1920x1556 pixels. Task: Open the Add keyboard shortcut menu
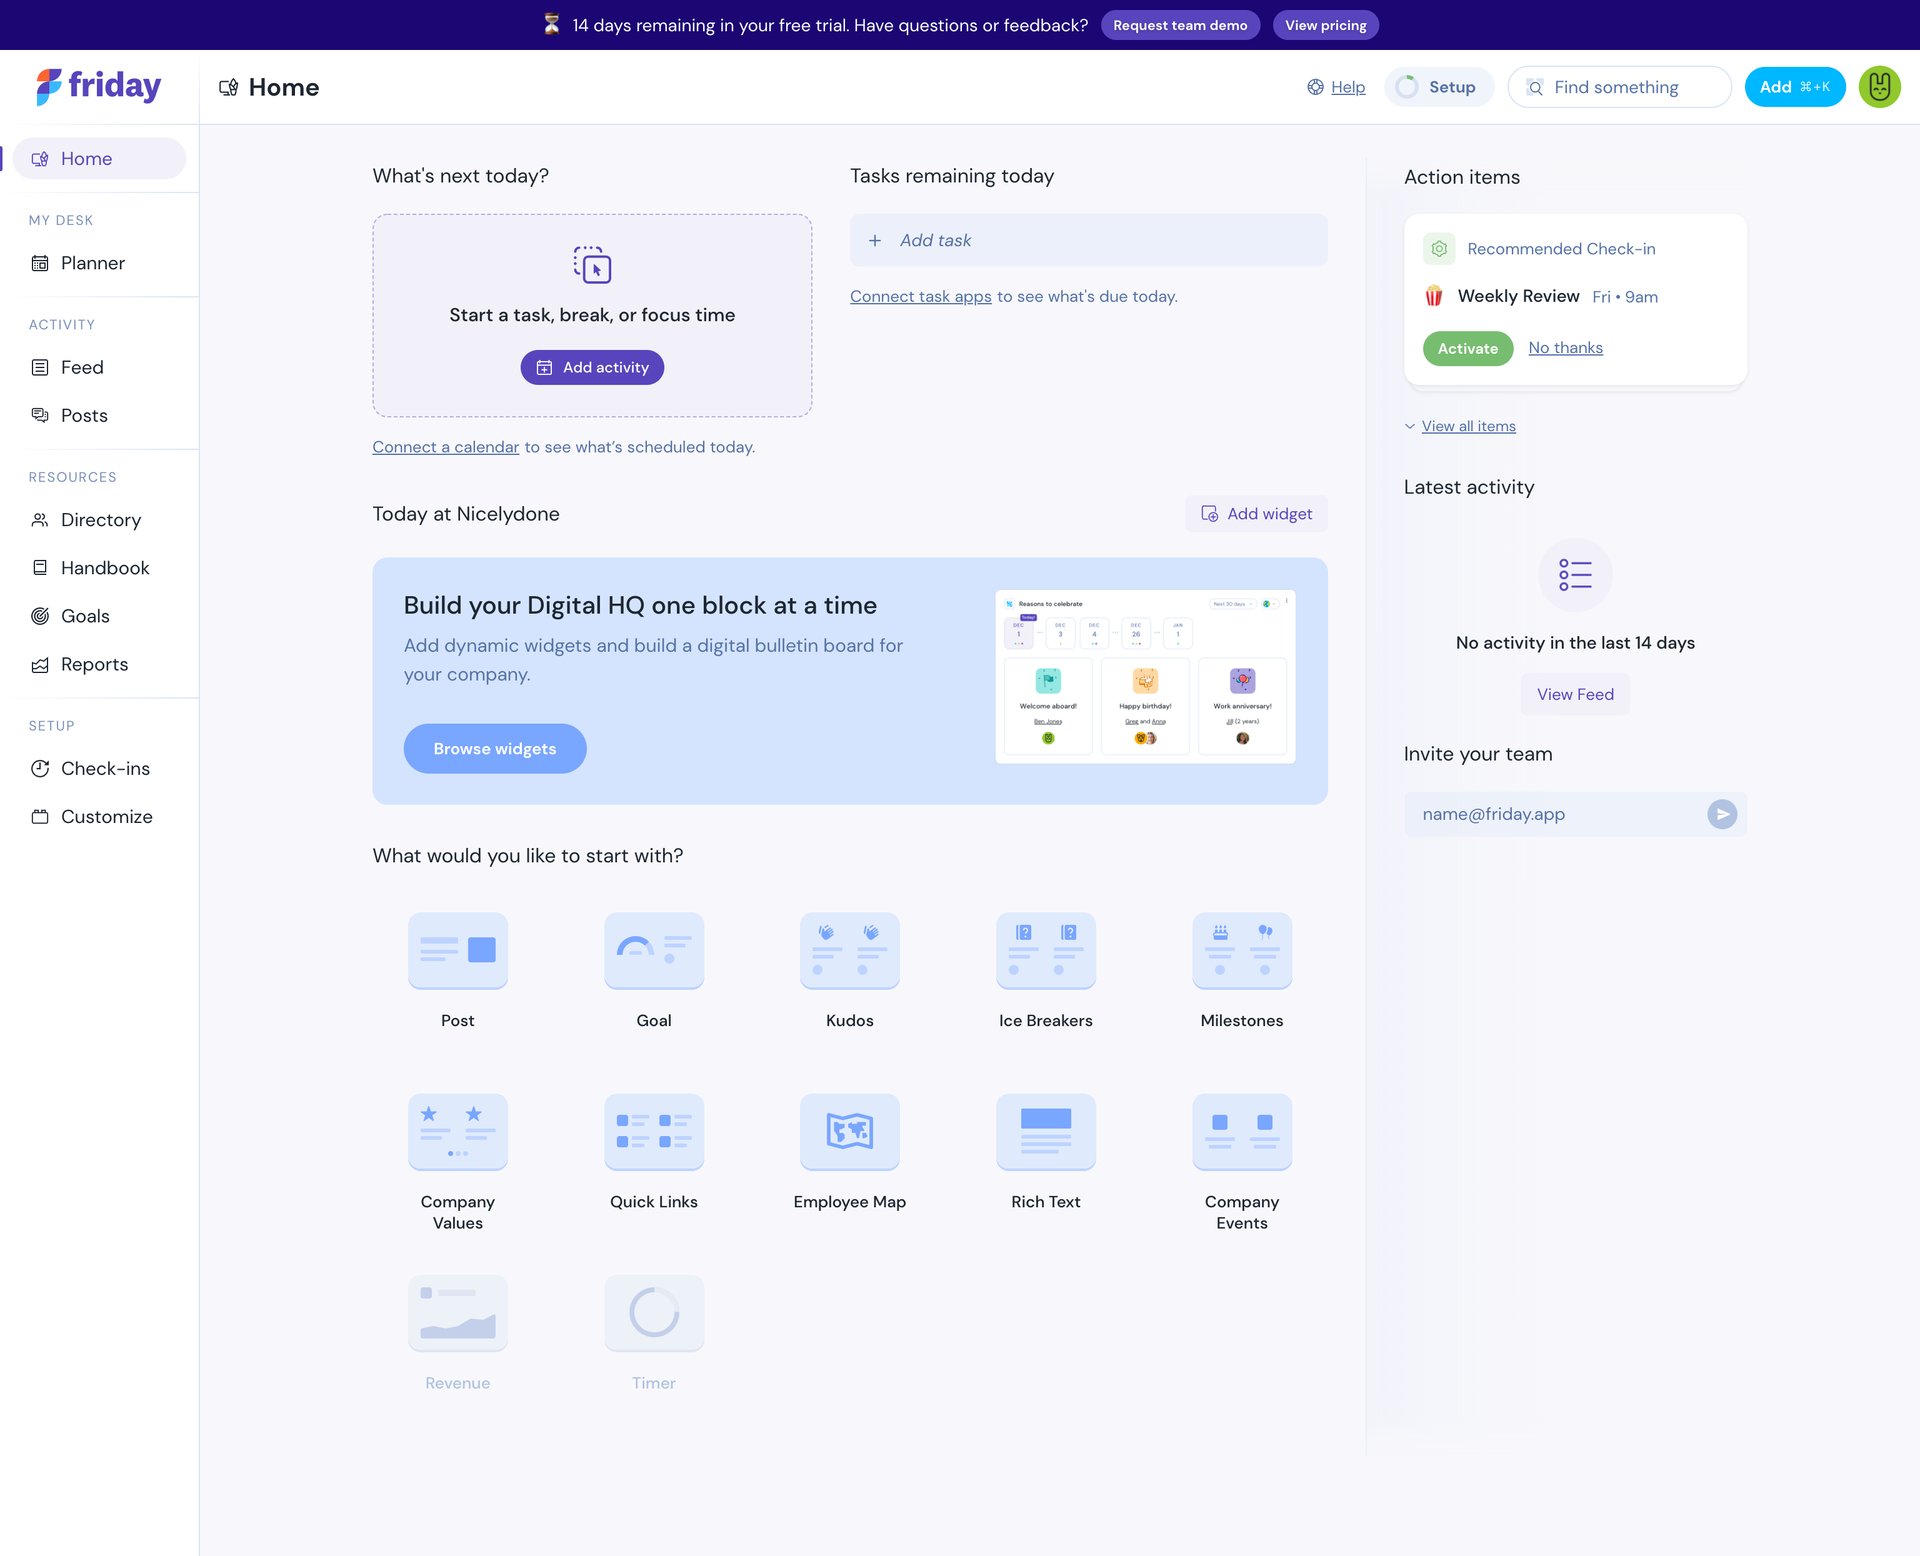1795,87
